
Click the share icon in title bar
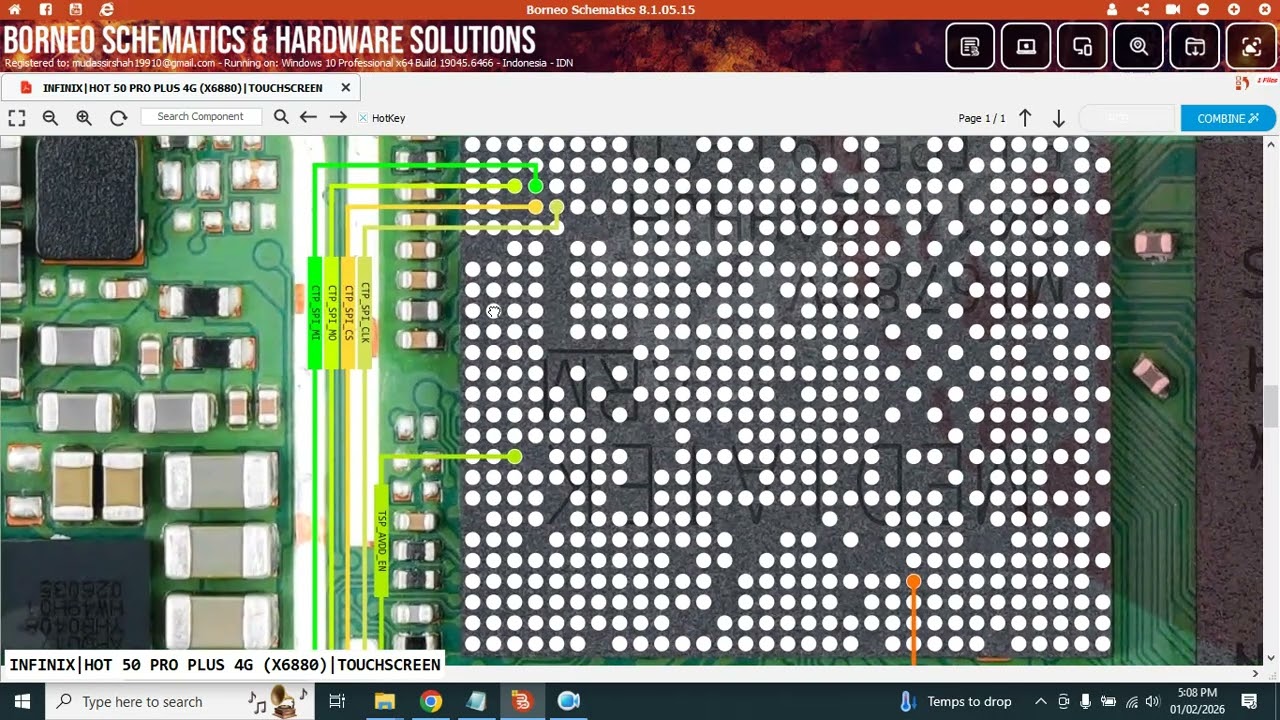point(1143,9)
